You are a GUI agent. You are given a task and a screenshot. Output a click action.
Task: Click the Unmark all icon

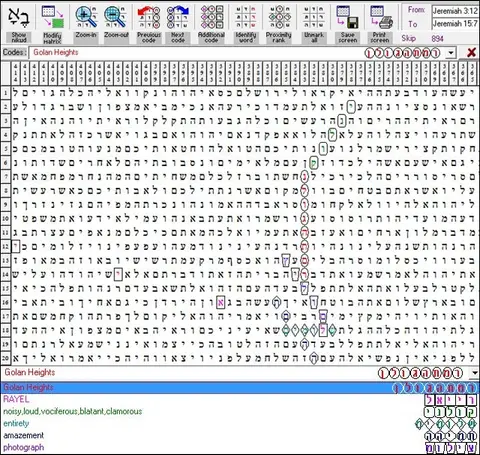314,17
